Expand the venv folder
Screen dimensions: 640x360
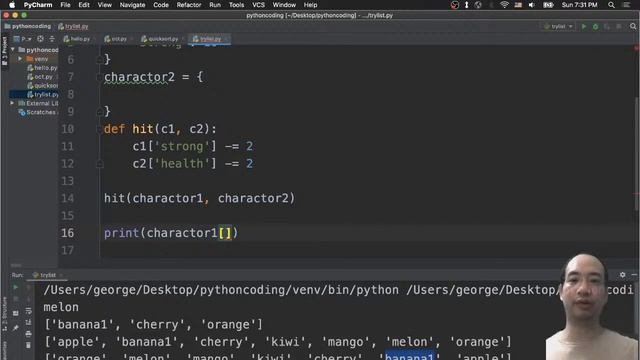(20, 59)
